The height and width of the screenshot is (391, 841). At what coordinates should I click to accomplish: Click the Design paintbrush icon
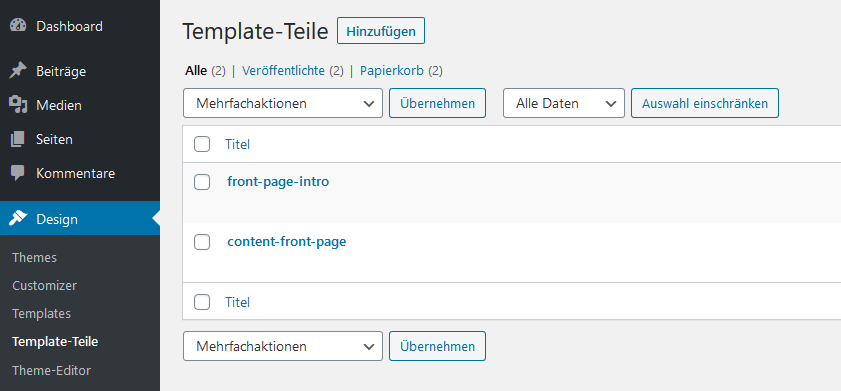tap(19, 218)
